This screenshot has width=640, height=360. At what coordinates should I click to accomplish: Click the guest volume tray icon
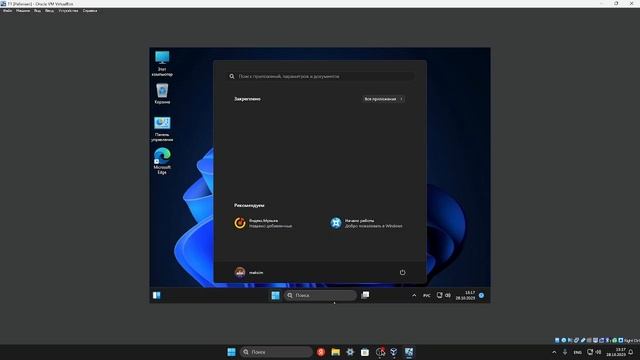coord(448,295)
